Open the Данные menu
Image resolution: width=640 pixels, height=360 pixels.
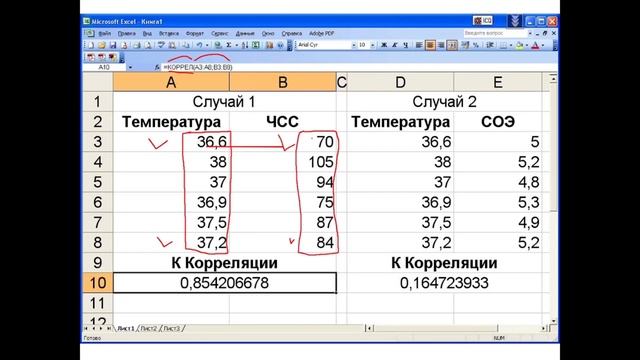click(x=245, y=33)
